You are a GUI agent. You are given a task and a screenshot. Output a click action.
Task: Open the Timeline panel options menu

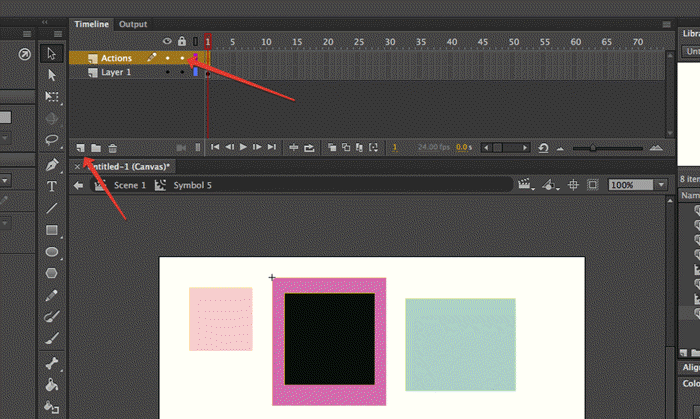666,23
